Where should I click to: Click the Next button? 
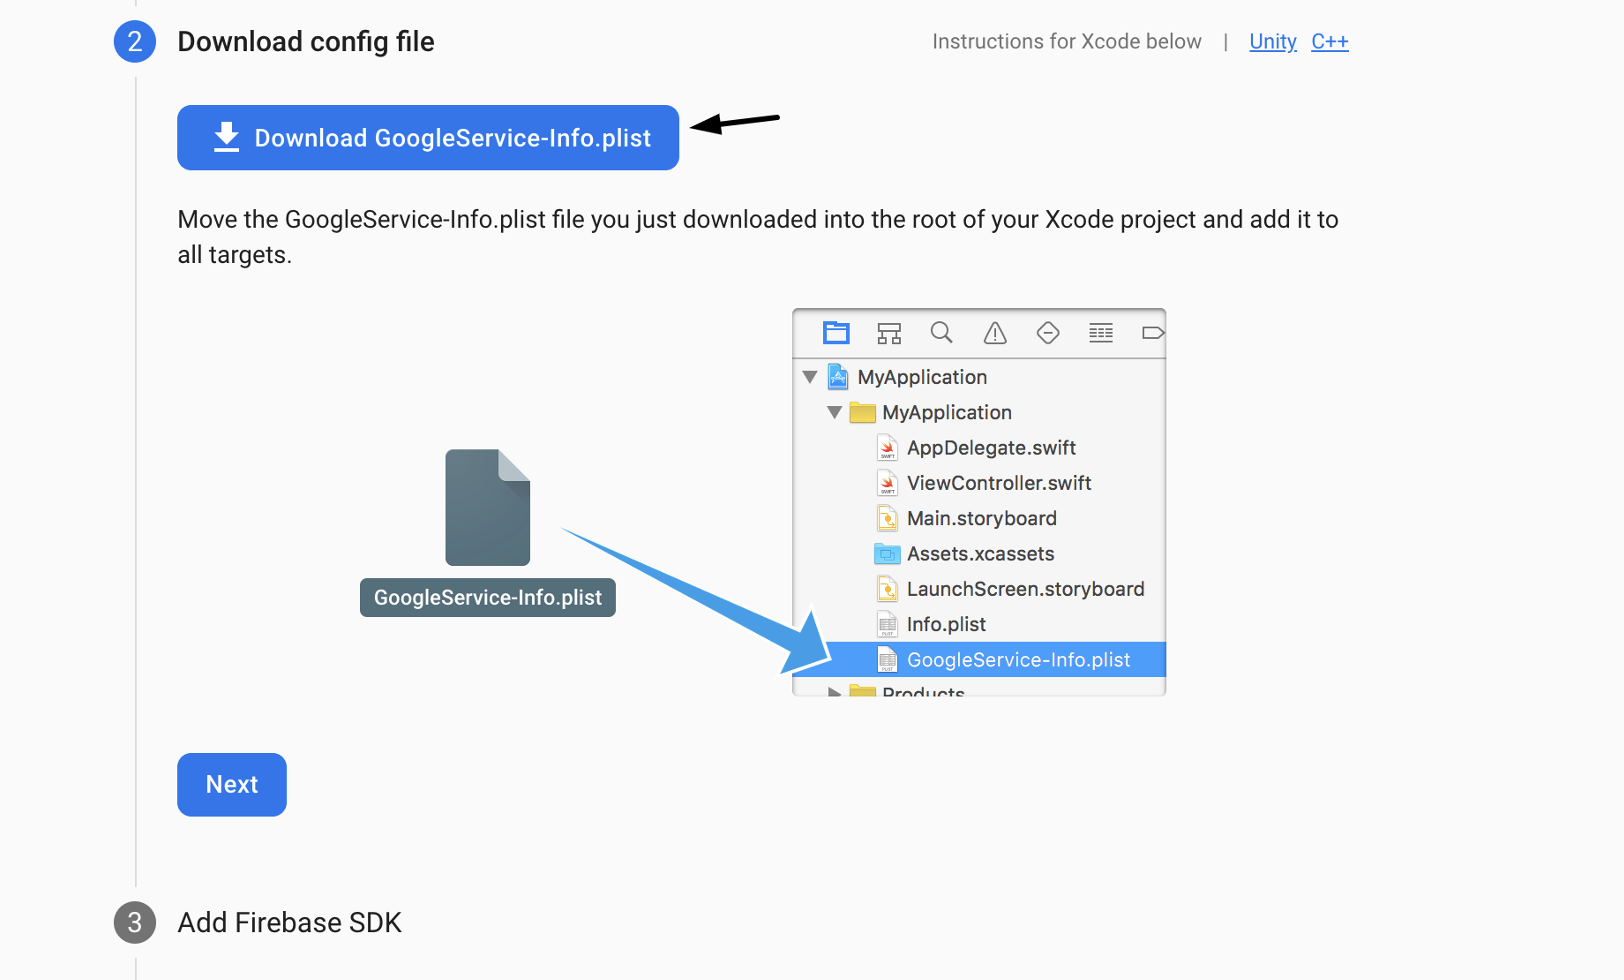pyautogui.click(x=232, y=785)
